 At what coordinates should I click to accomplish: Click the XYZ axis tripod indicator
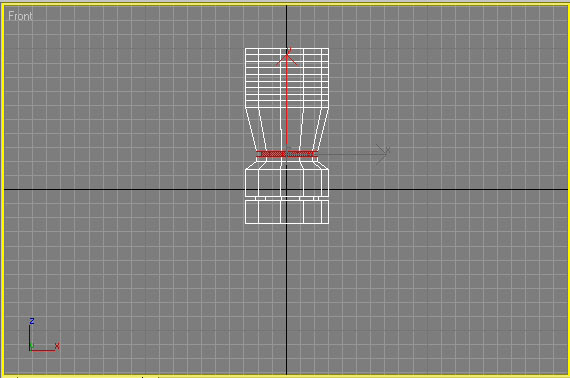click(44, 335)
